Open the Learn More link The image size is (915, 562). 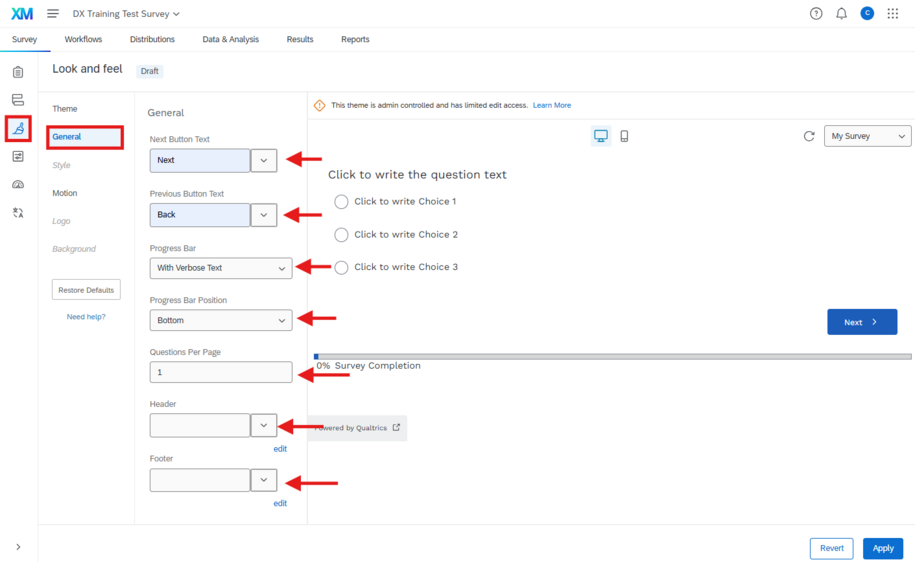tap(551, 105)
